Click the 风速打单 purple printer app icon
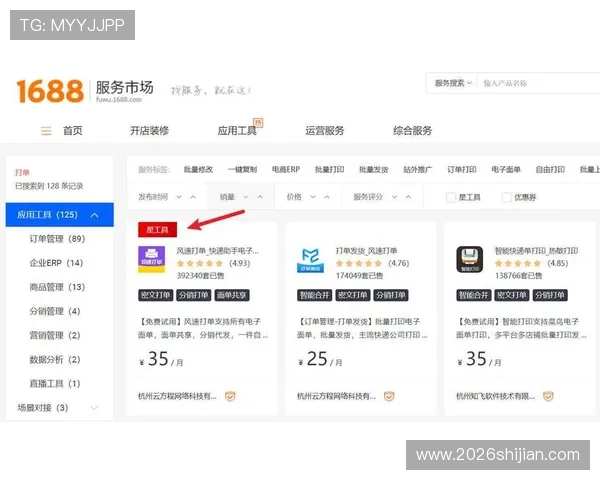 pos(152,259)
